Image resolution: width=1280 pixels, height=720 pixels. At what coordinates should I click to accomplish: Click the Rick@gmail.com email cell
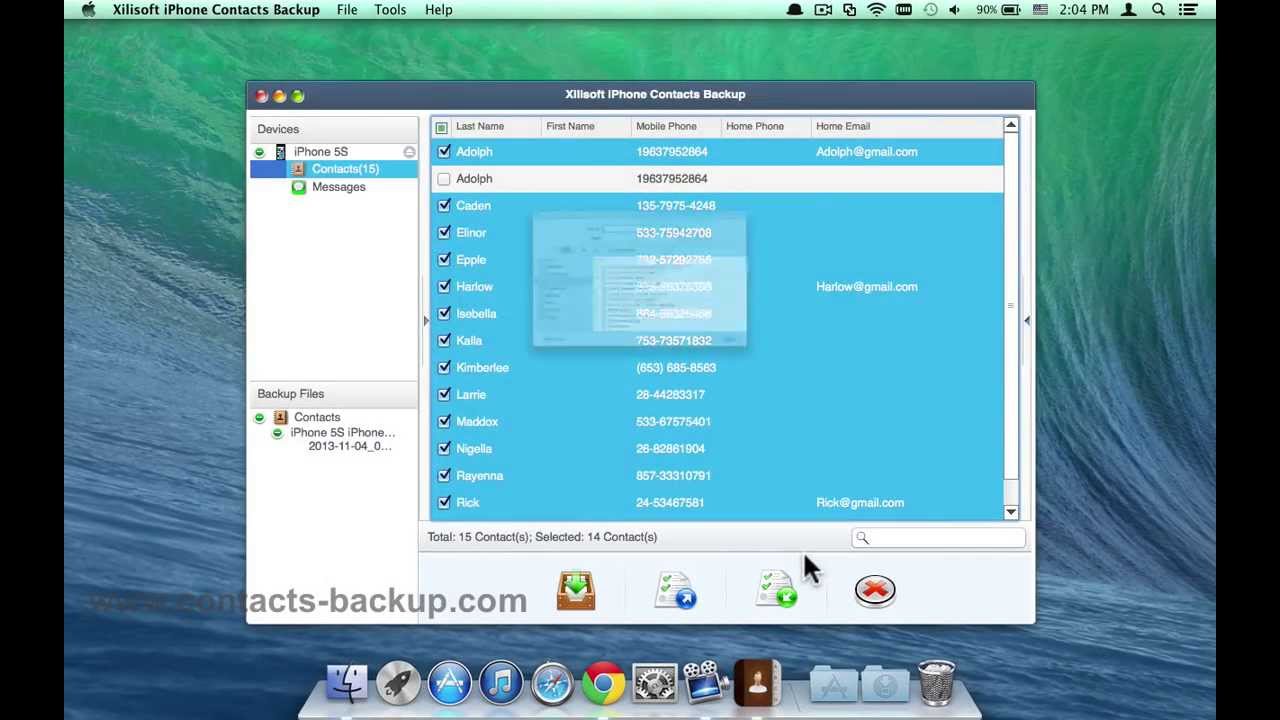point(860,503)
